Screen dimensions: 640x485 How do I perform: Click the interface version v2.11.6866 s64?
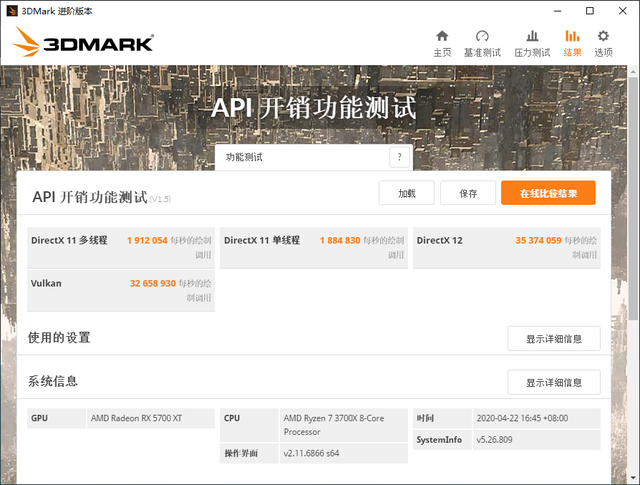[x=311, y=453]
